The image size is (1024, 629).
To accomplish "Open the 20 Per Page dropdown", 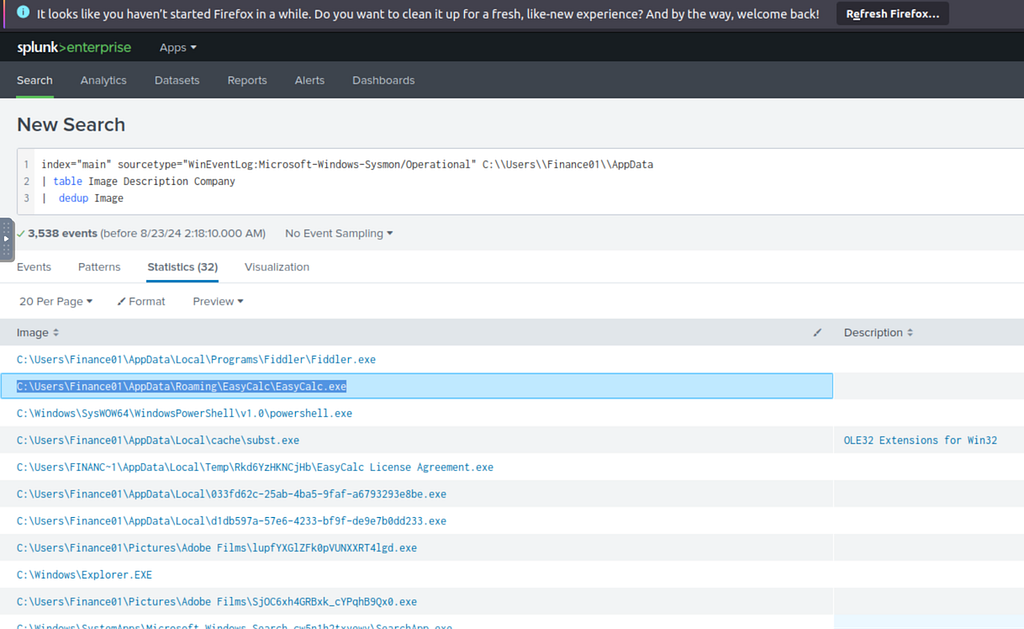I will coord(56,301).
